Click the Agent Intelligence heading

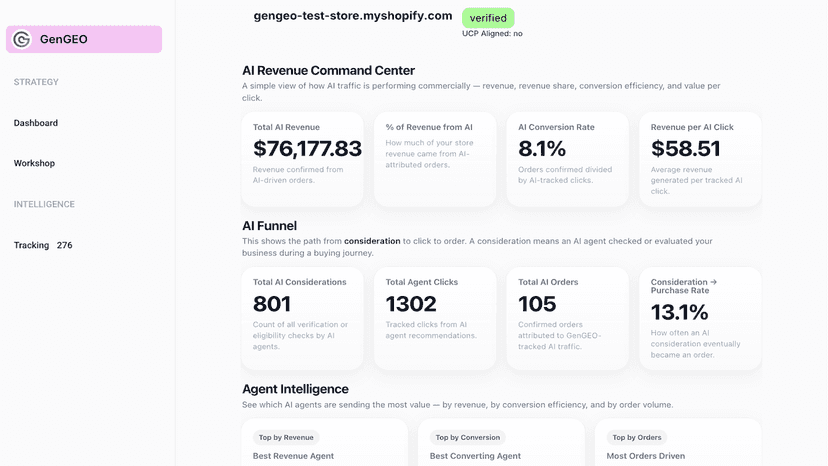tap(295, 389)
